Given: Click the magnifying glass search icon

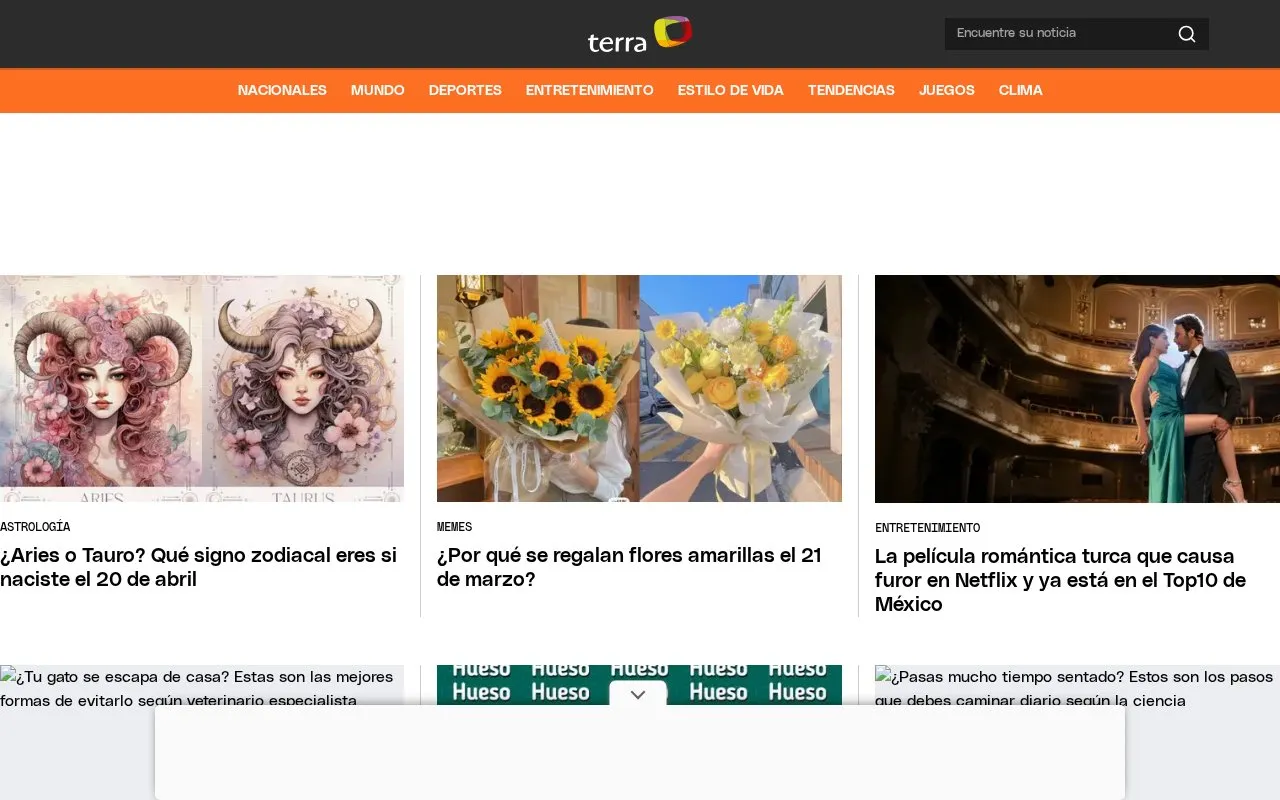Looking at the screenshot, I should 1187,34.
